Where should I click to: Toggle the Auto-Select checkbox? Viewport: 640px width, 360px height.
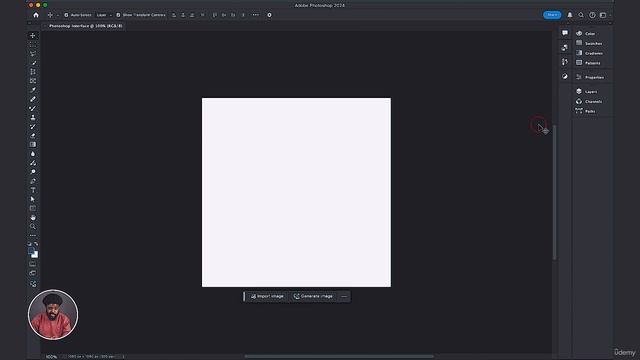pos(66,15)
